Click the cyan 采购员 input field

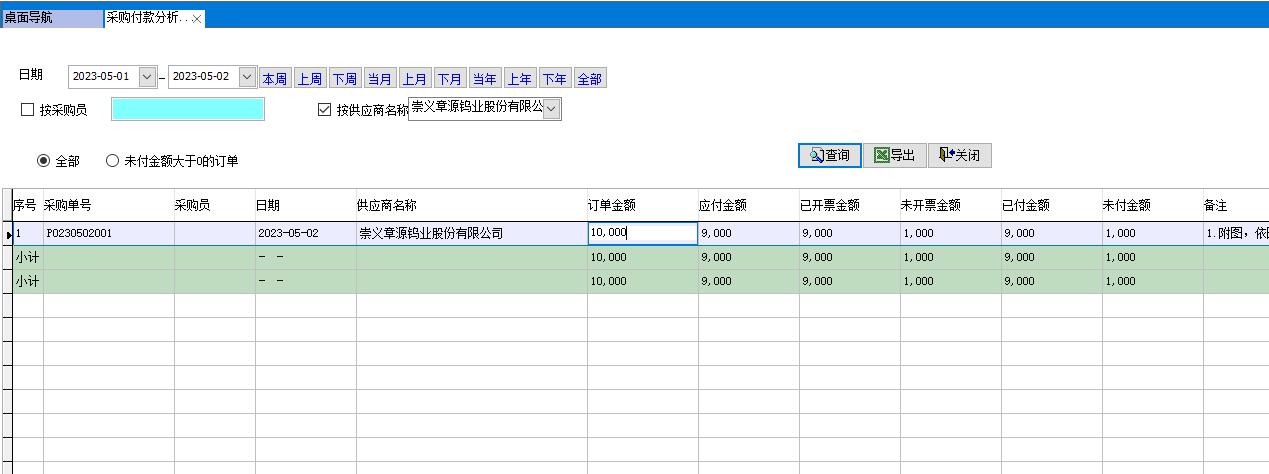pos(188,109)
